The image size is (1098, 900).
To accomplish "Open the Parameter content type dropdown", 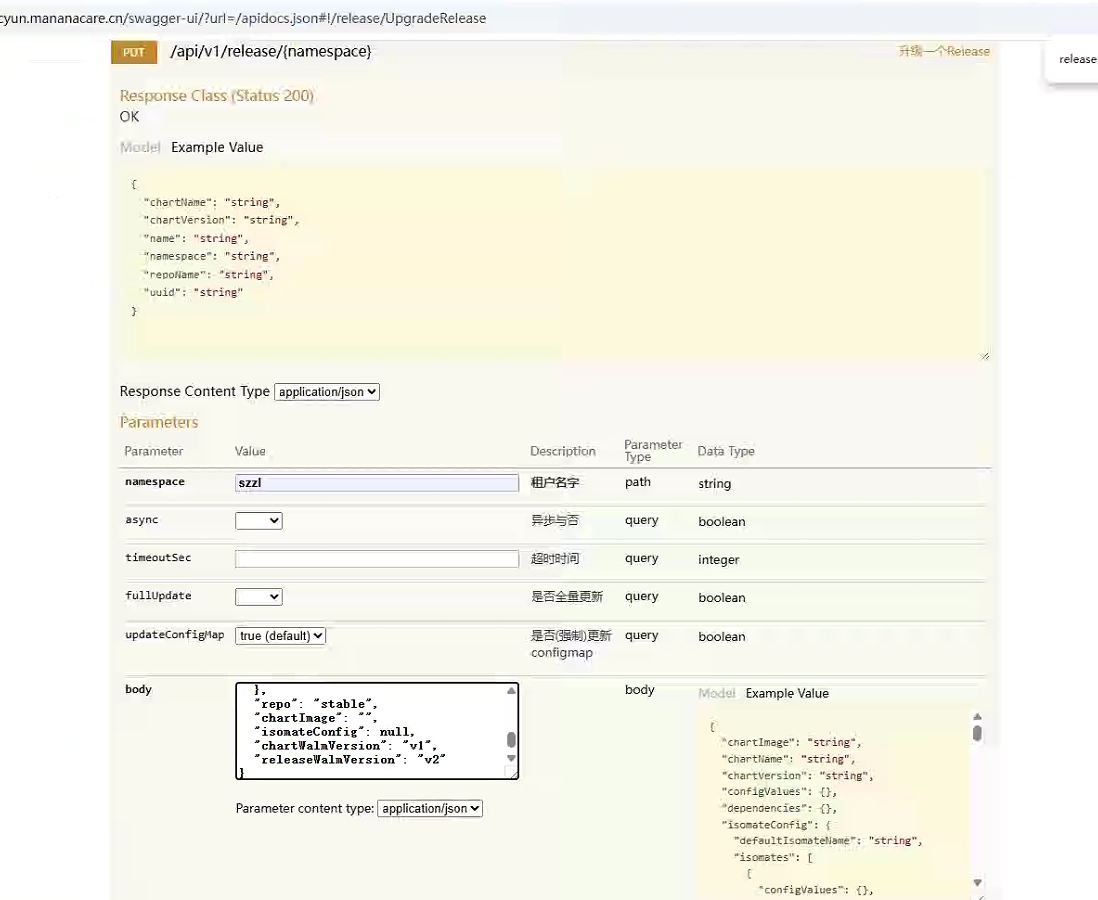I will pyautogui.click(x=430, y=808).
